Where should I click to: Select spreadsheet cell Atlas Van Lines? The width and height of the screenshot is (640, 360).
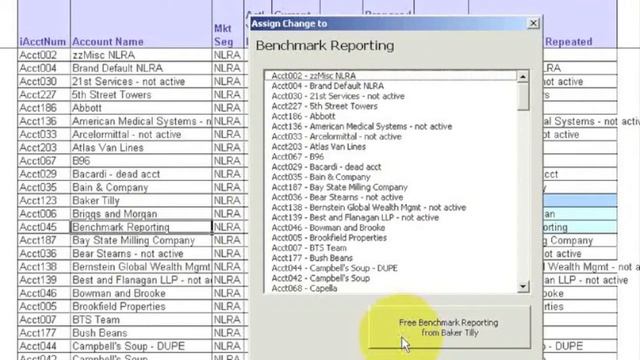click(141, 148)
